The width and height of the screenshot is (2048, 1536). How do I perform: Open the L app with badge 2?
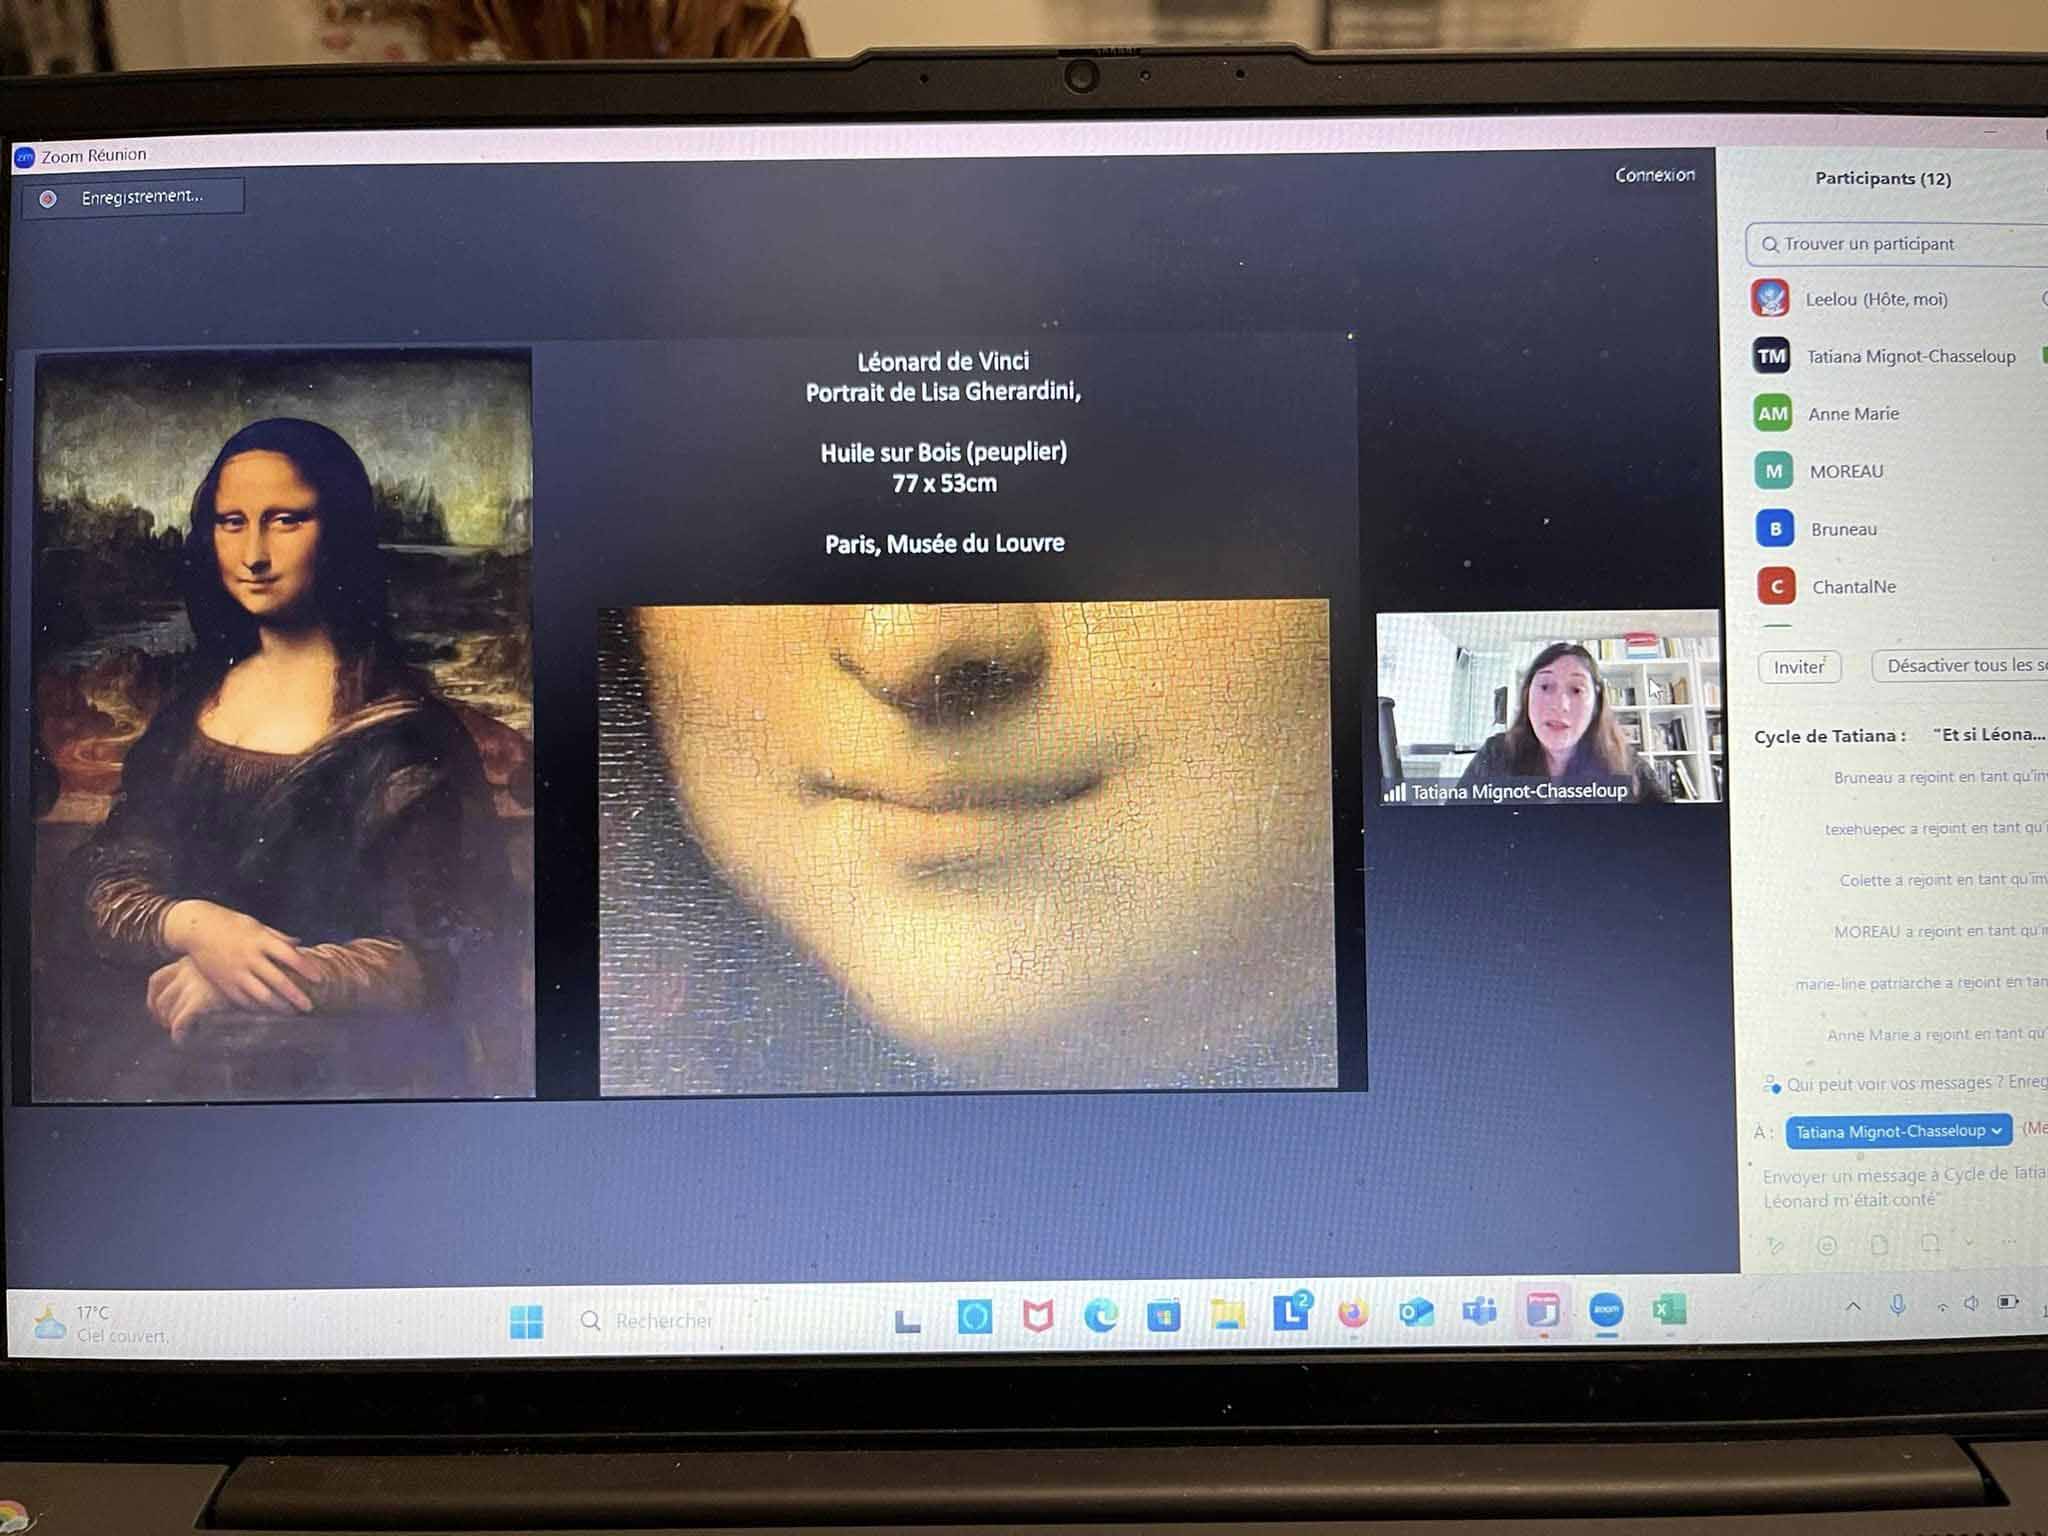[1291, 1311]
